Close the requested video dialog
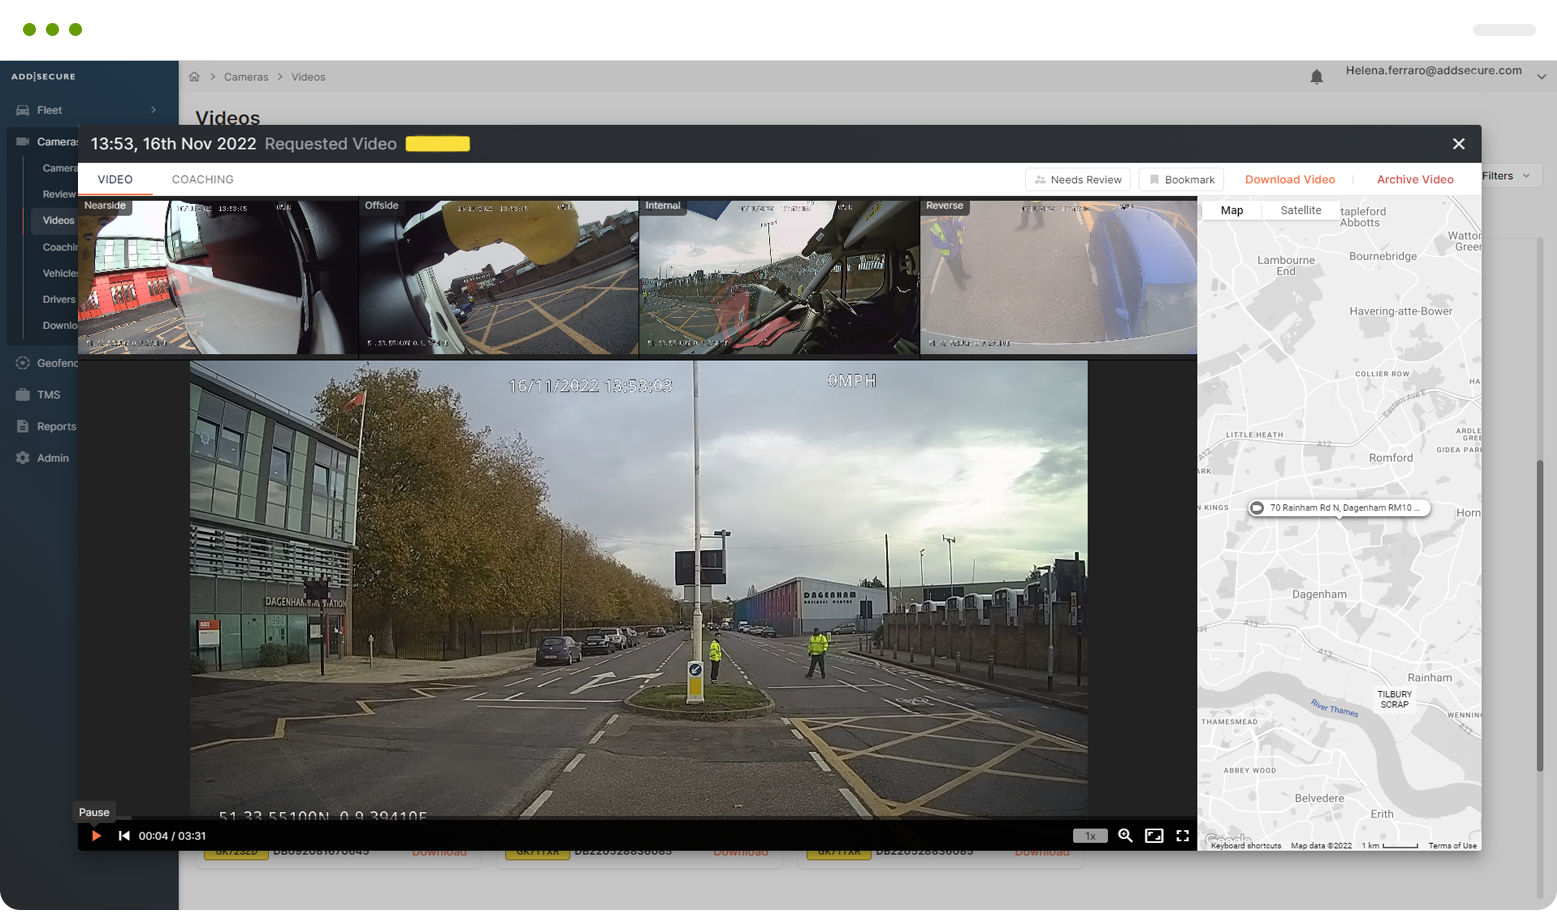Image resolution: width=1557 pixels, height=913 pixels. tap(1459, 144)
